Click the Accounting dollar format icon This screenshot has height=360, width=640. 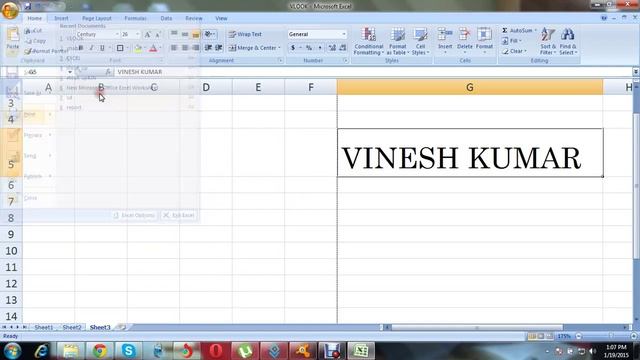[293, 48]
